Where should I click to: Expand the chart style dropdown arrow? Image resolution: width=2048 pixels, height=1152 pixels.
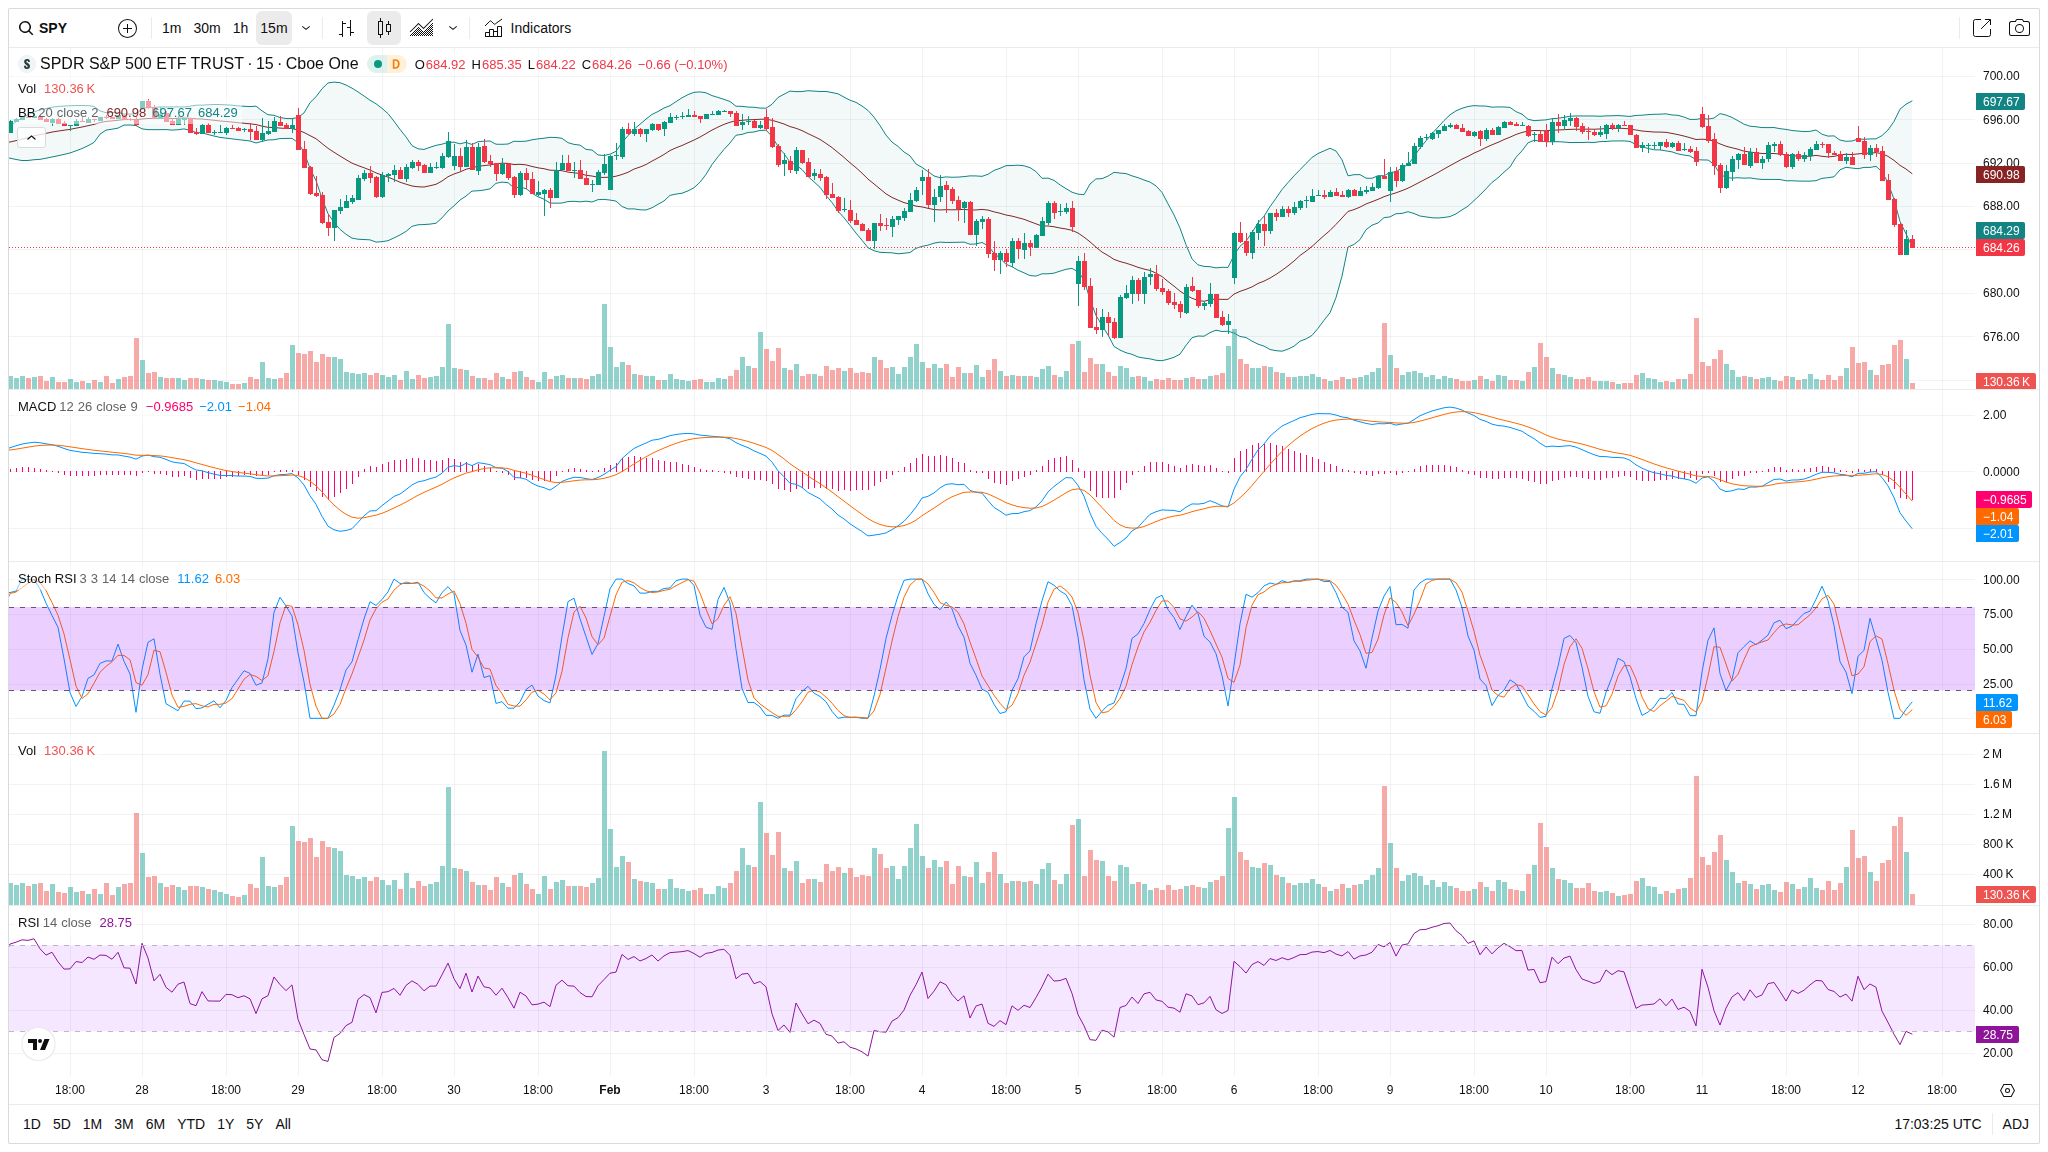453,28
